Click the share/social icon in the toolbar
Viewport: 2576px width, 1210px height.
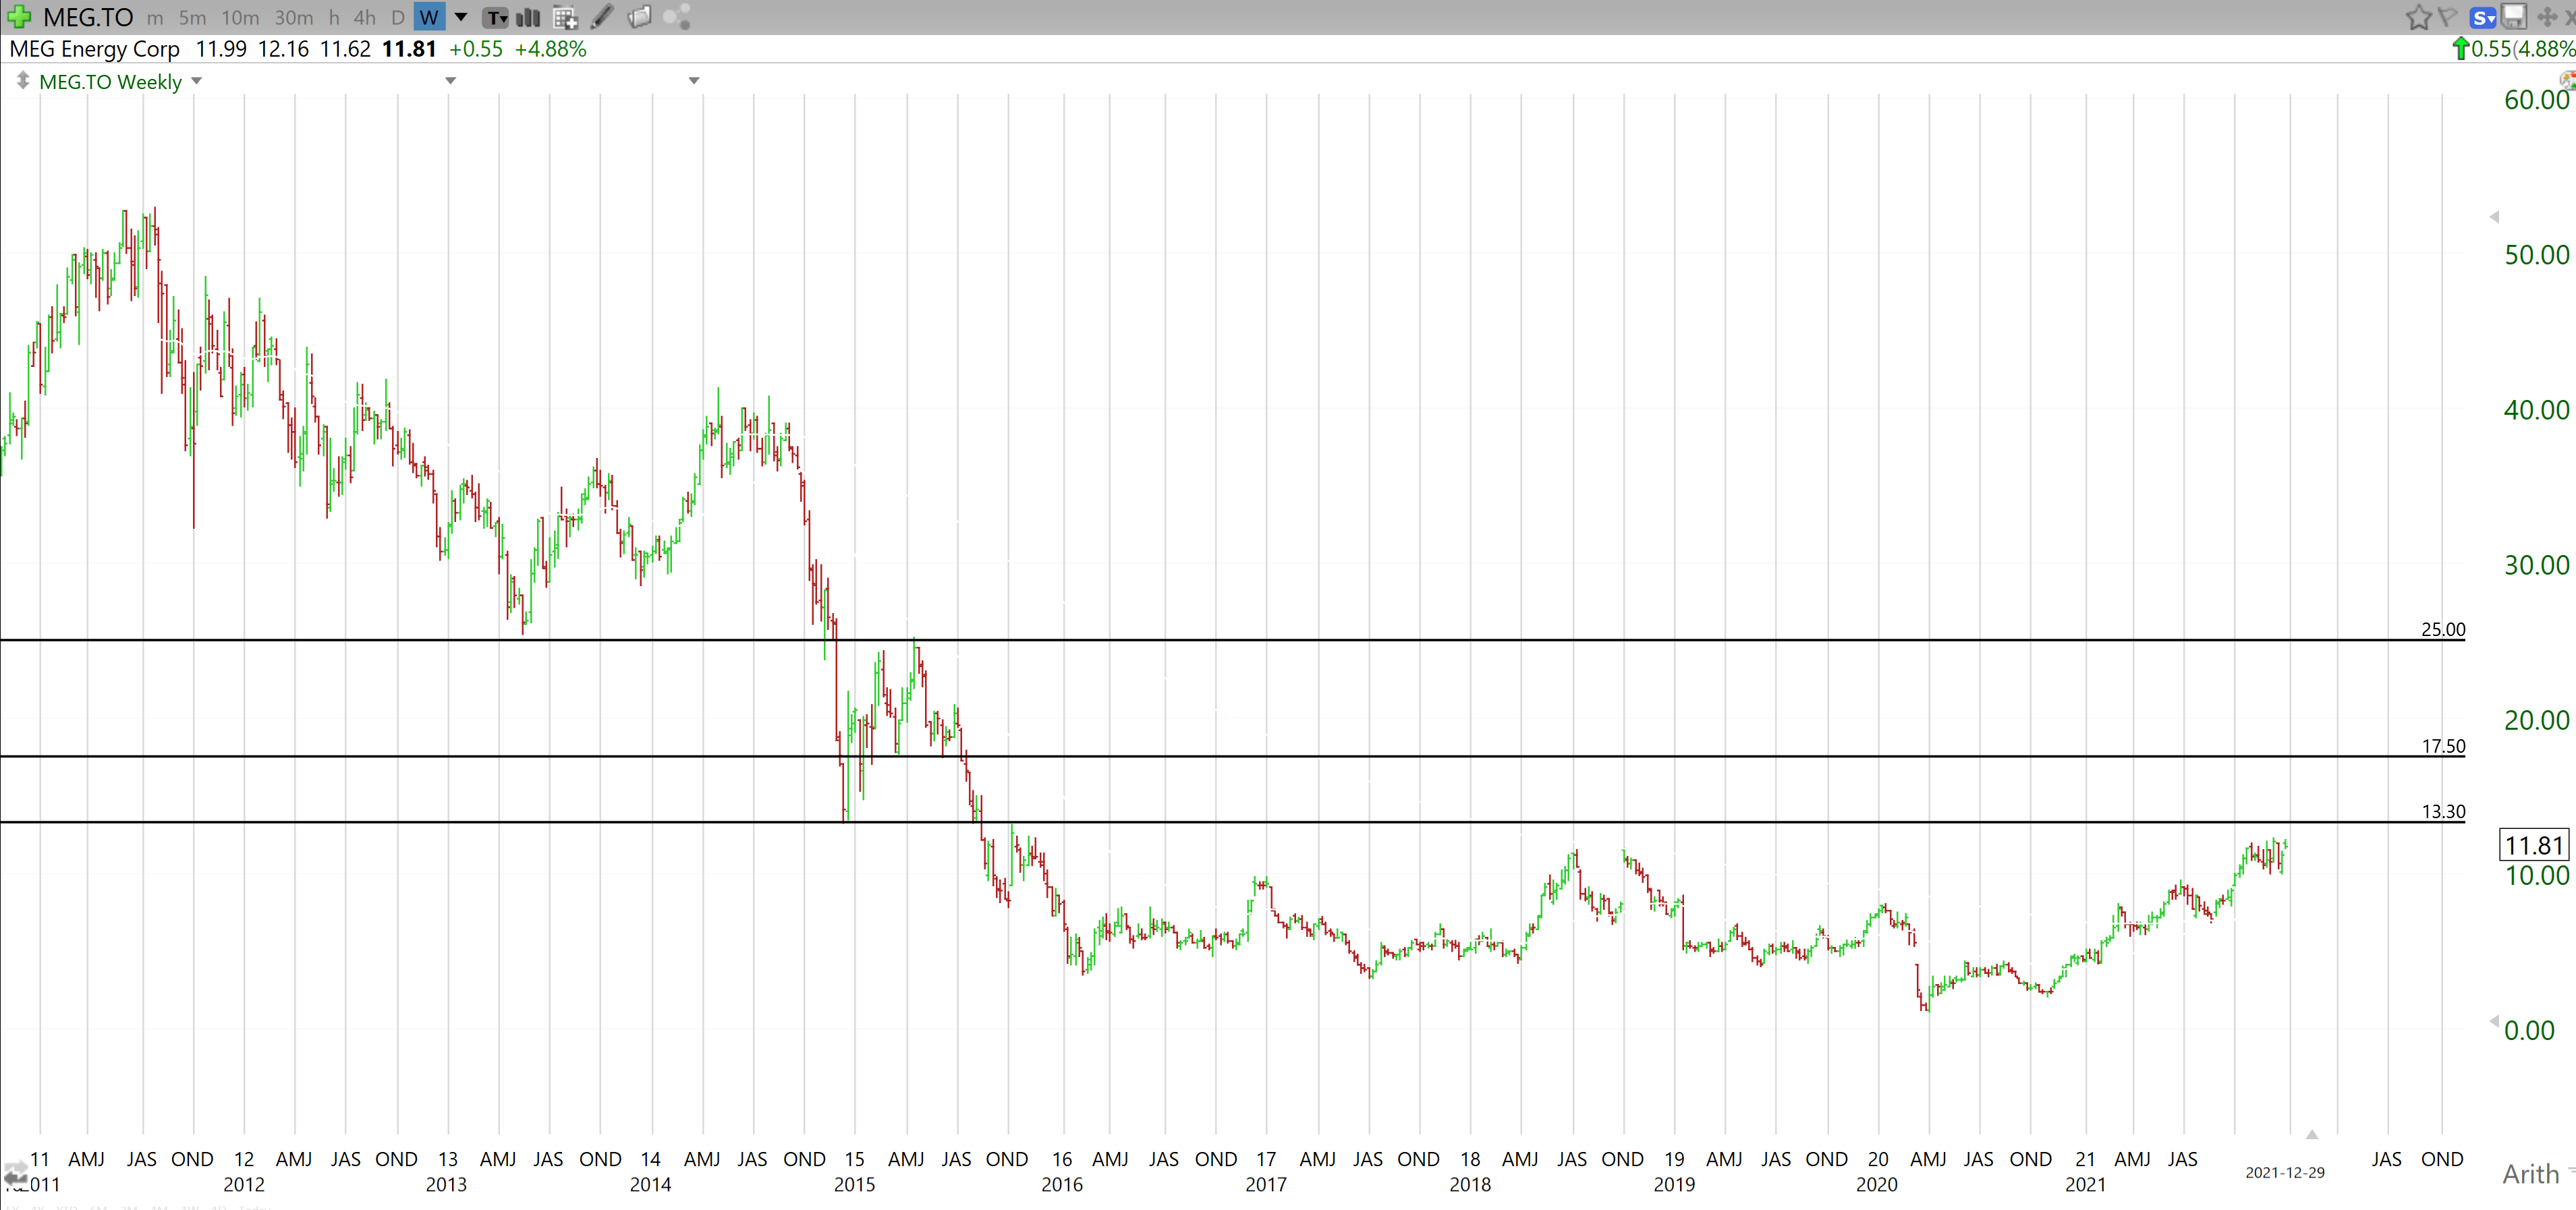click(678, 17)
